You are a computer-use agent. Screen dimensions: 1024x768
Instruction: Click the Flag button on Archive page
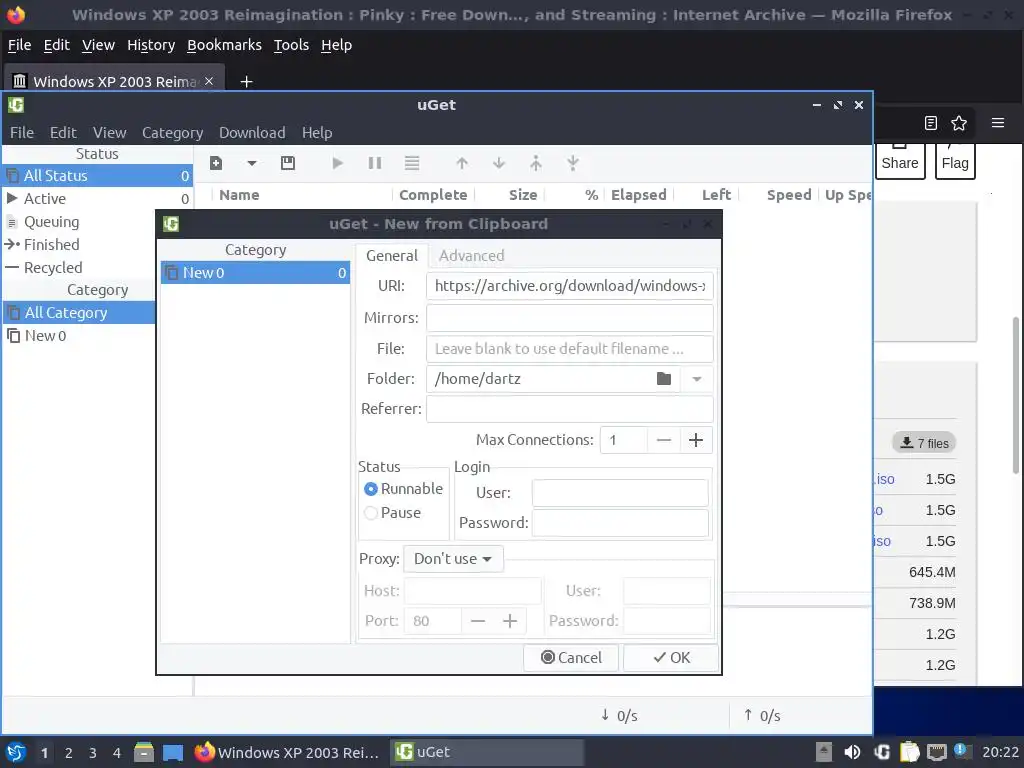pyautogui.click(x=955, y=161)
